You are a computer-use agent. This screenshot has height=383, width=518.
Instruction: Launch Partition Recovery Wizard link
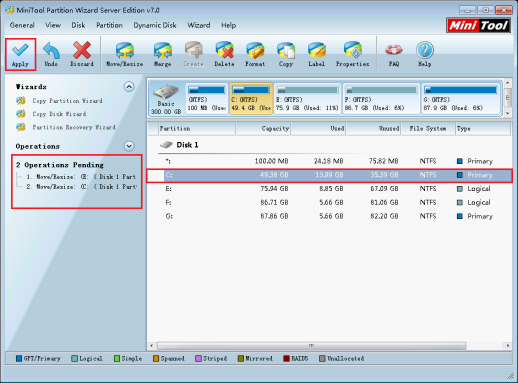tap(74, 127)
